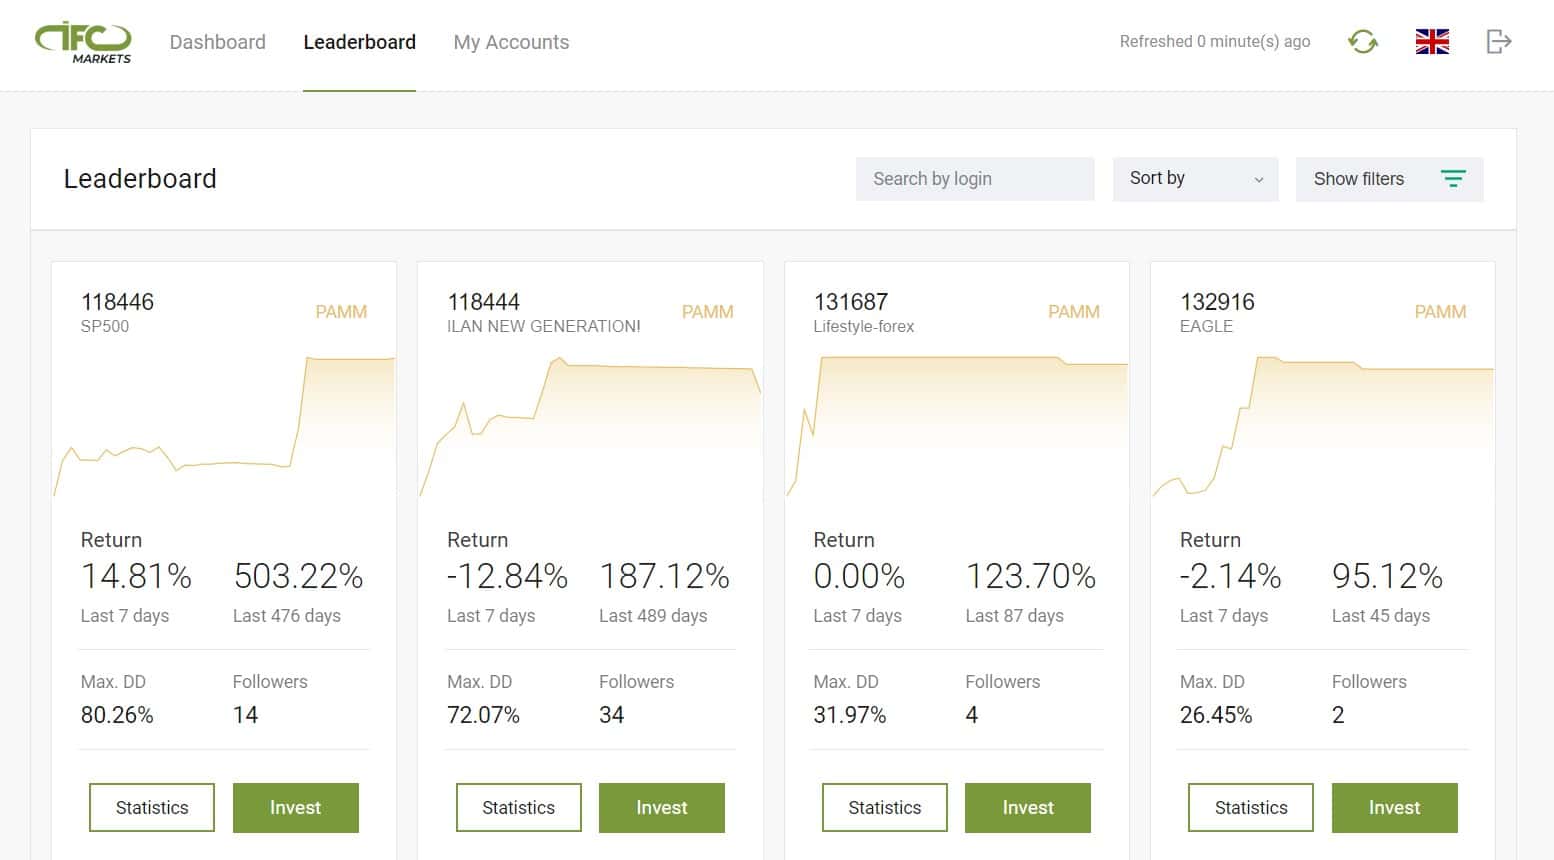The width and height of the screenshot is (1554, 860).
Task: Click the IFC Markets logo
Action: pyautogui.click(x=83, y=43)
